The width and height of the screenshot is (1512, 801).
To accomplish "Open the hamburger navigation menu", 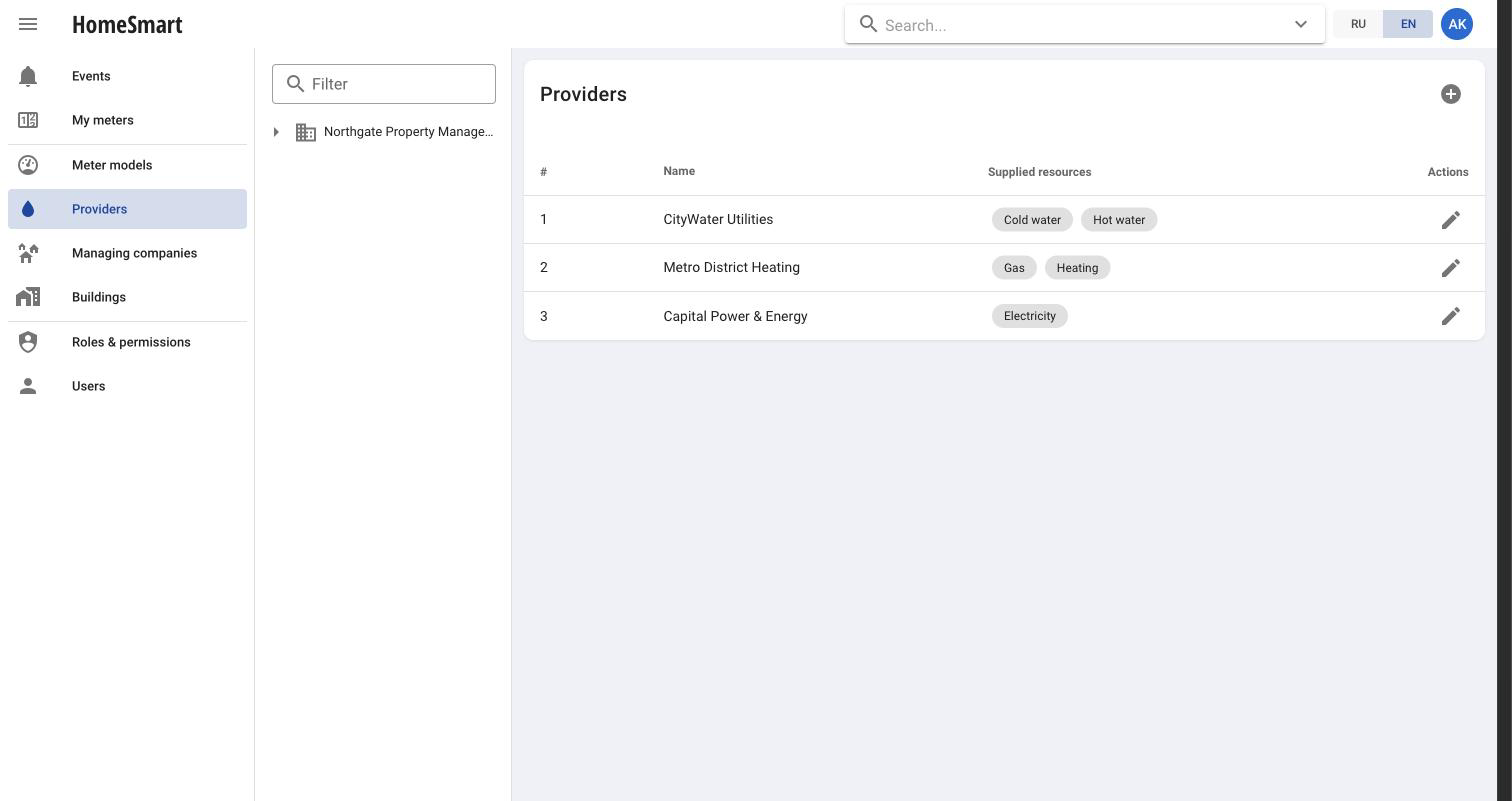I will (x=28, y=24).
